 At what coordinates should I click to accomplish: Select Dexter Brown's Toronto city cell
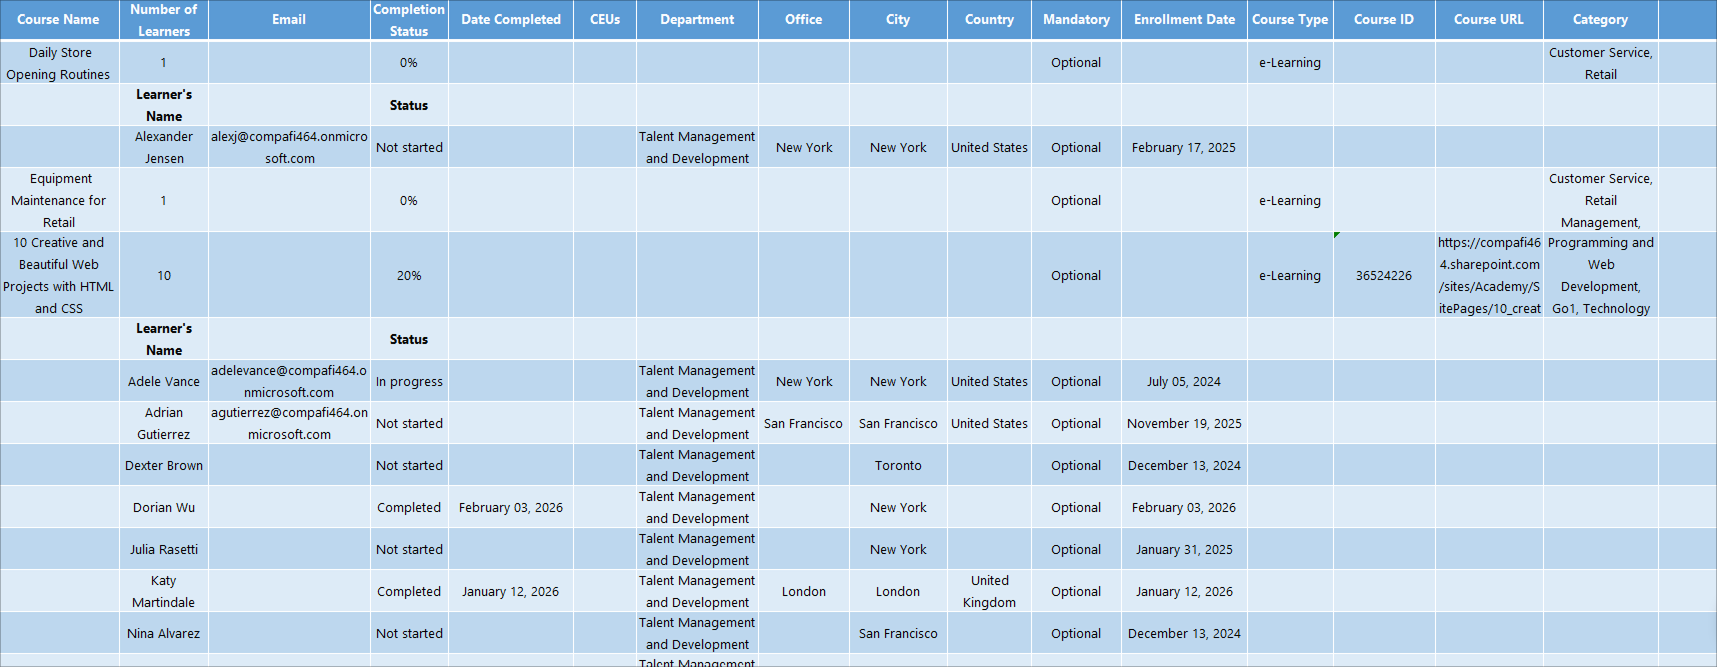coord(898,465)
